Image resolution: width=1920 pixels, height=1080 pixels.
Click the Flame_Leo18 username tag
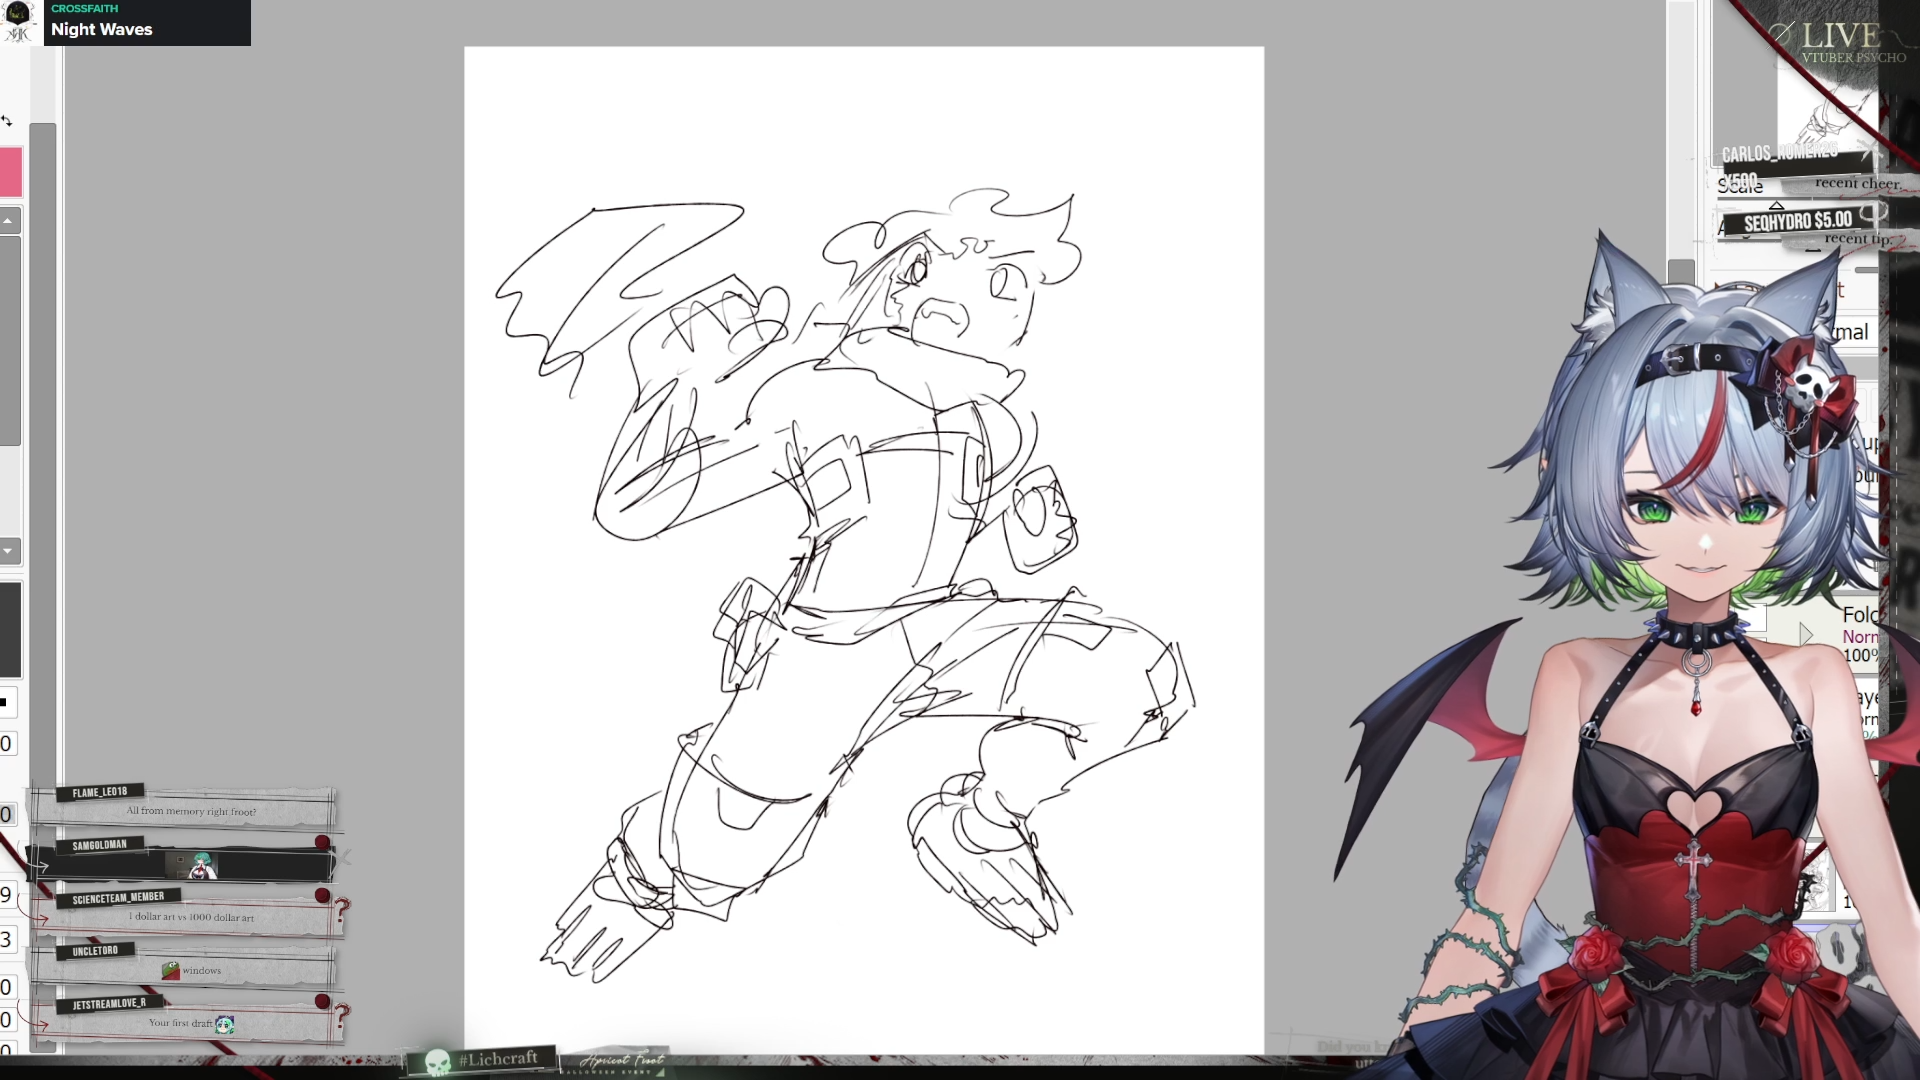[100, 792]
